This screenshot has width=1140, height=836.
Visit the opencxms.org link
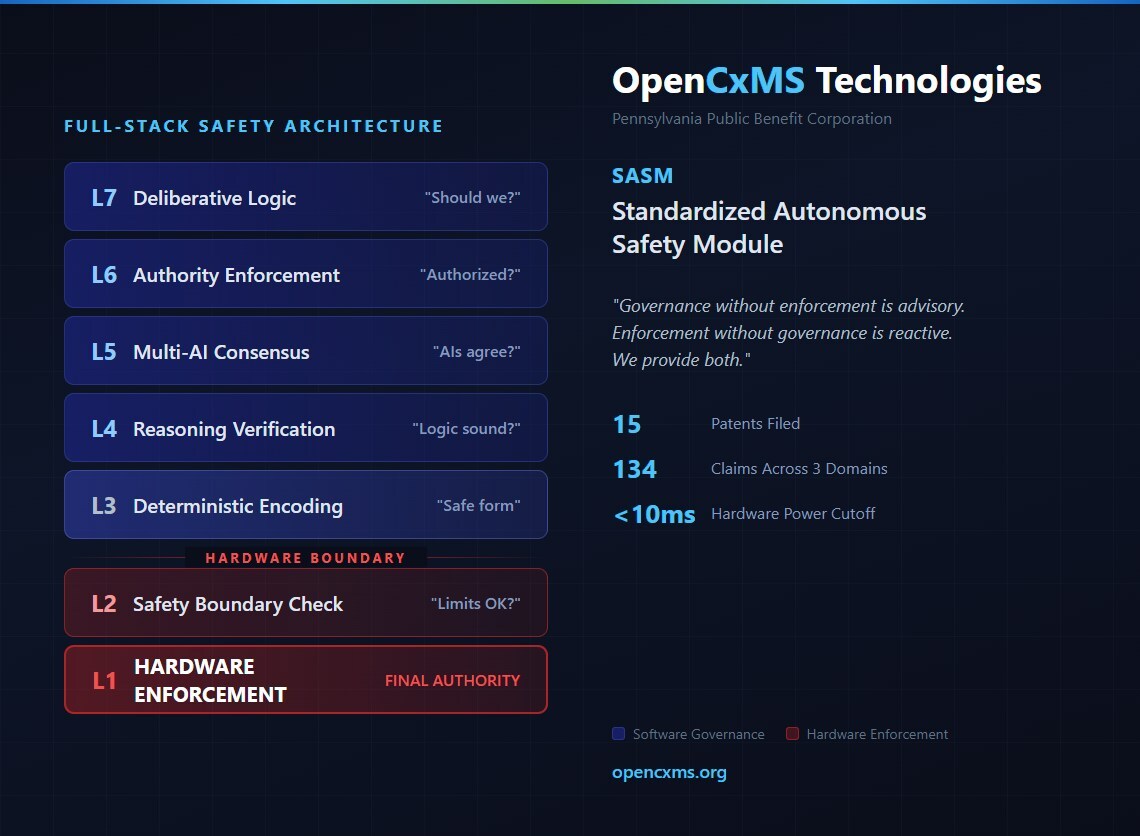coord(669,772)
